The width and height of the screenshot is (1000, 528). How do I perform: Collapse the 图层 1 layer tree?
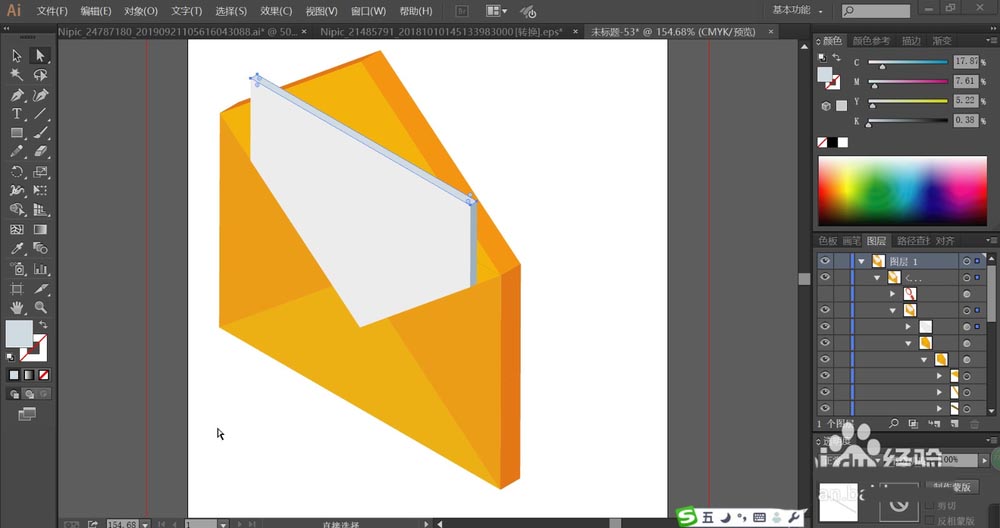click(862, 261)
